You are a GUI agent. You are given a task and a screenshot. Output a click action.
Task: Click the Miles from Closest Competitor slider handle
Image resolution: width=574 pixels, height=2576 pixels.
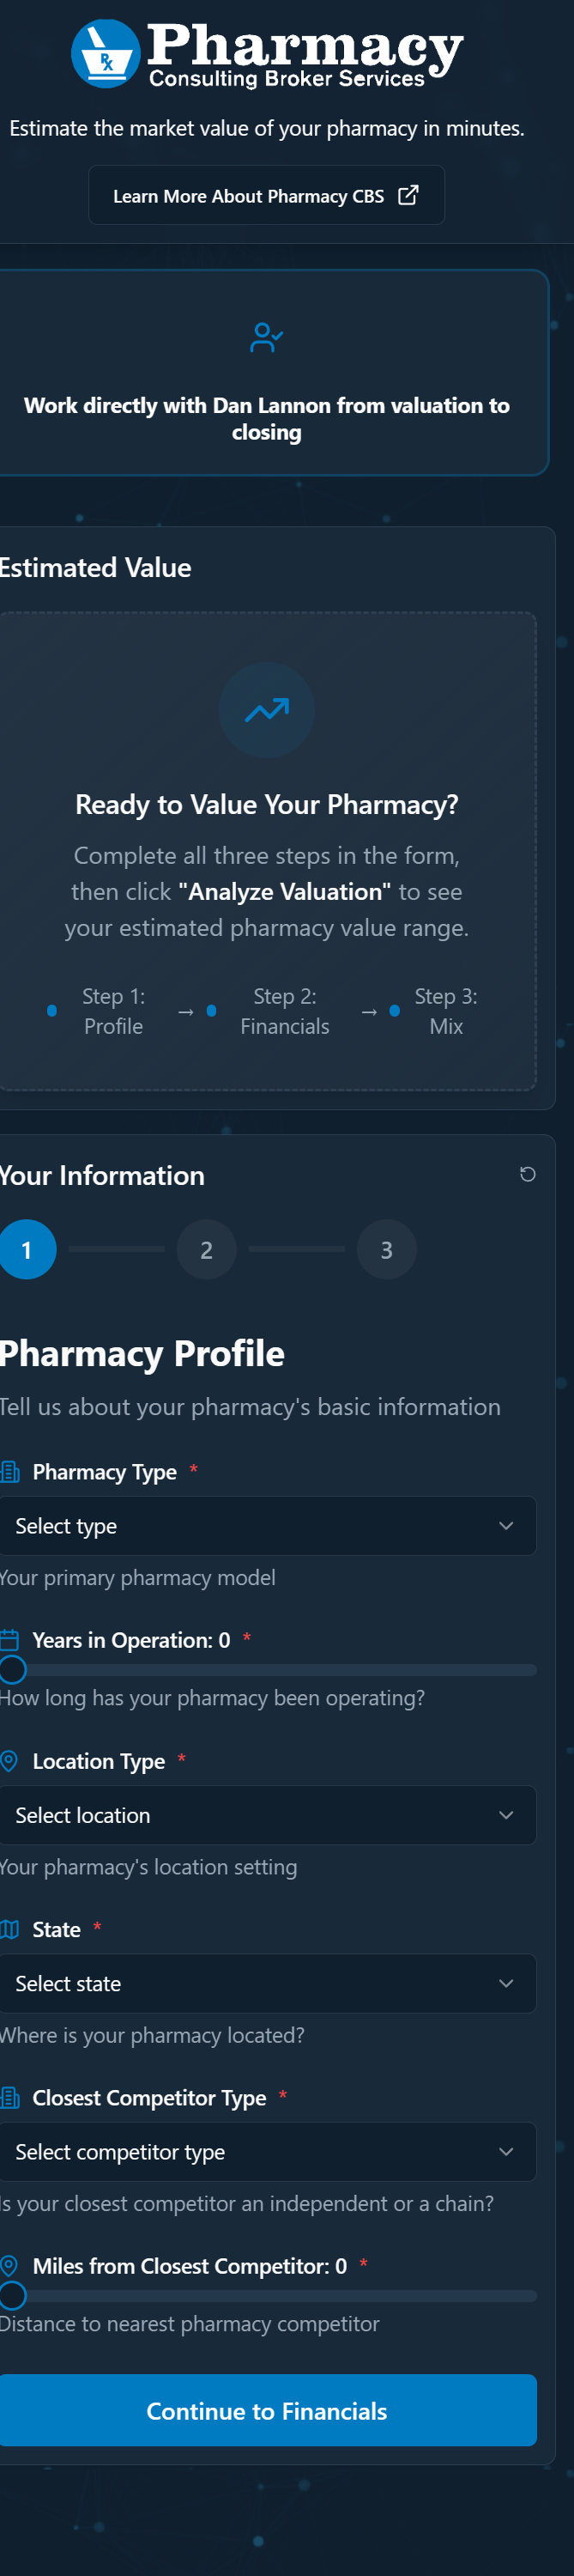[x=14, y=2296]
